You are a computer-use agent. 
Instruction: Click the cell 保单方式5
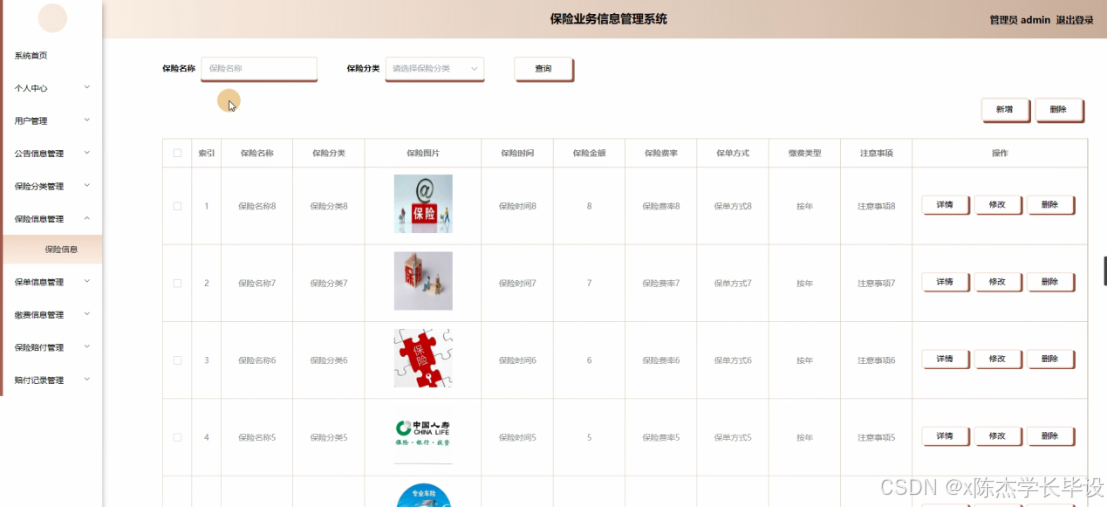point(733,438)
